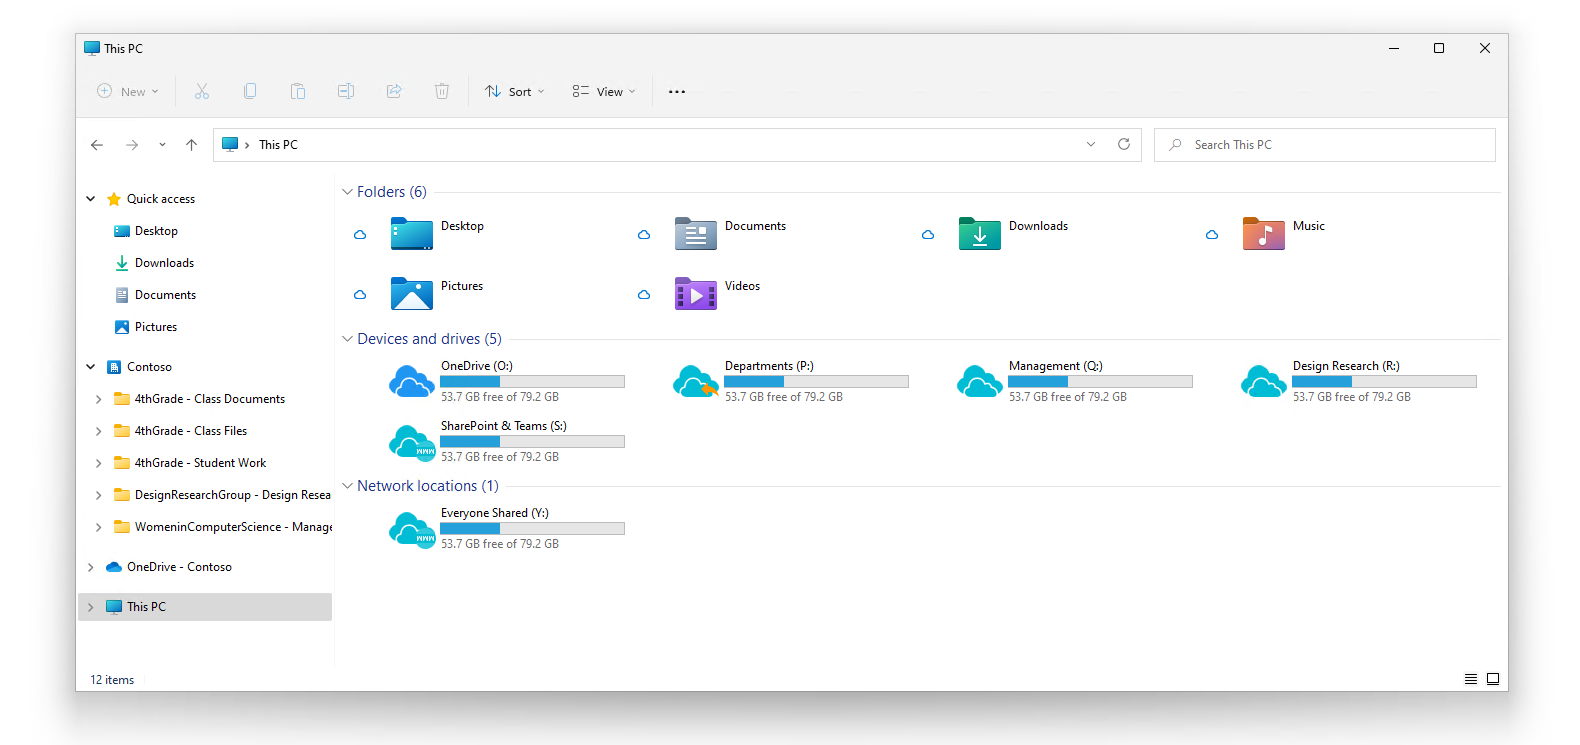Click the Paste clipboard icon

click(x=298, y=91)
